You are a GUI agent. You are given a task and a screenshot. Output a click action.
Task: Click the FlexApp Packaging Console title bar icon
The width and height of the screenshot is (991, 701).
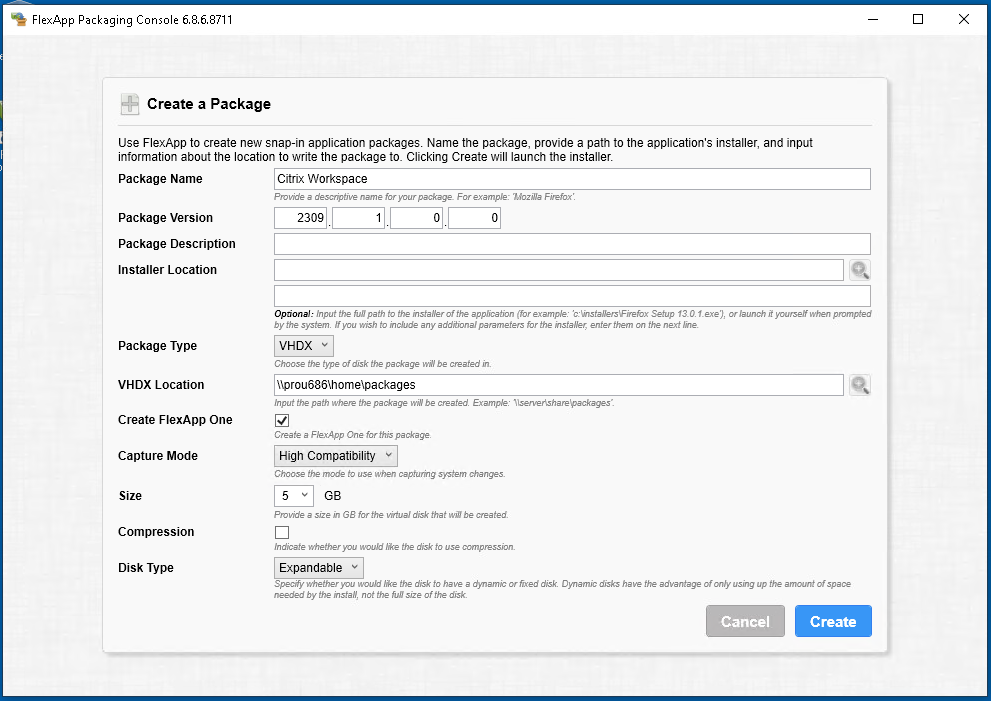pos(18,19)
